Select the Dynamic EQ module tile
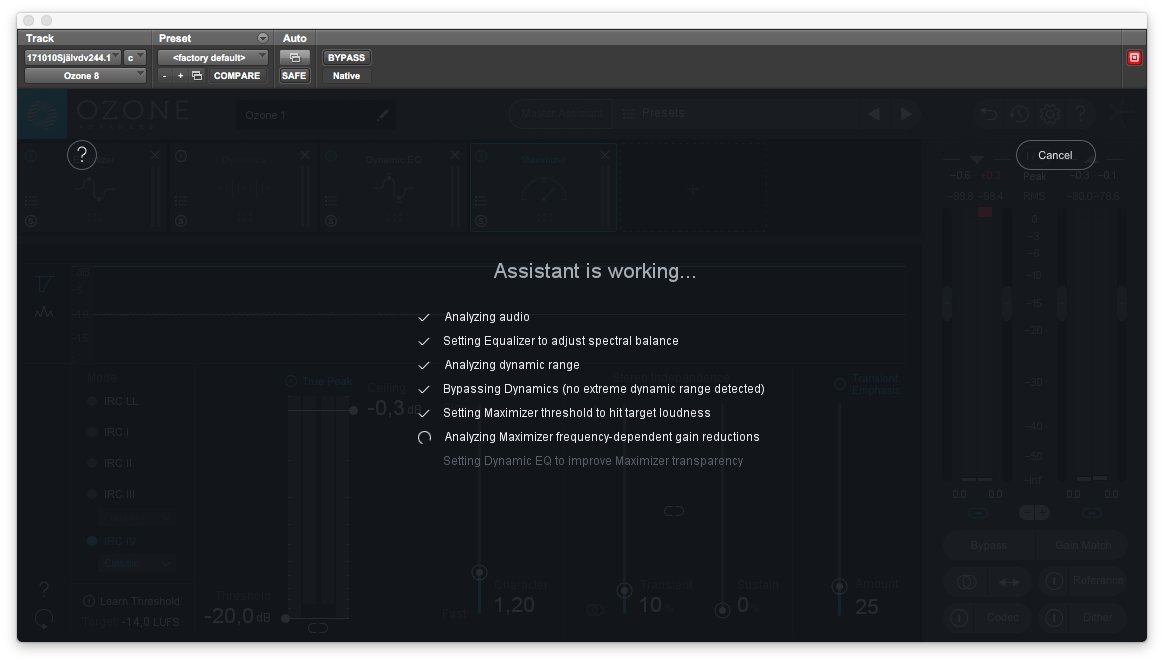Image resolution: width=1164 pixels, height=663 pixels. (393, 188)
